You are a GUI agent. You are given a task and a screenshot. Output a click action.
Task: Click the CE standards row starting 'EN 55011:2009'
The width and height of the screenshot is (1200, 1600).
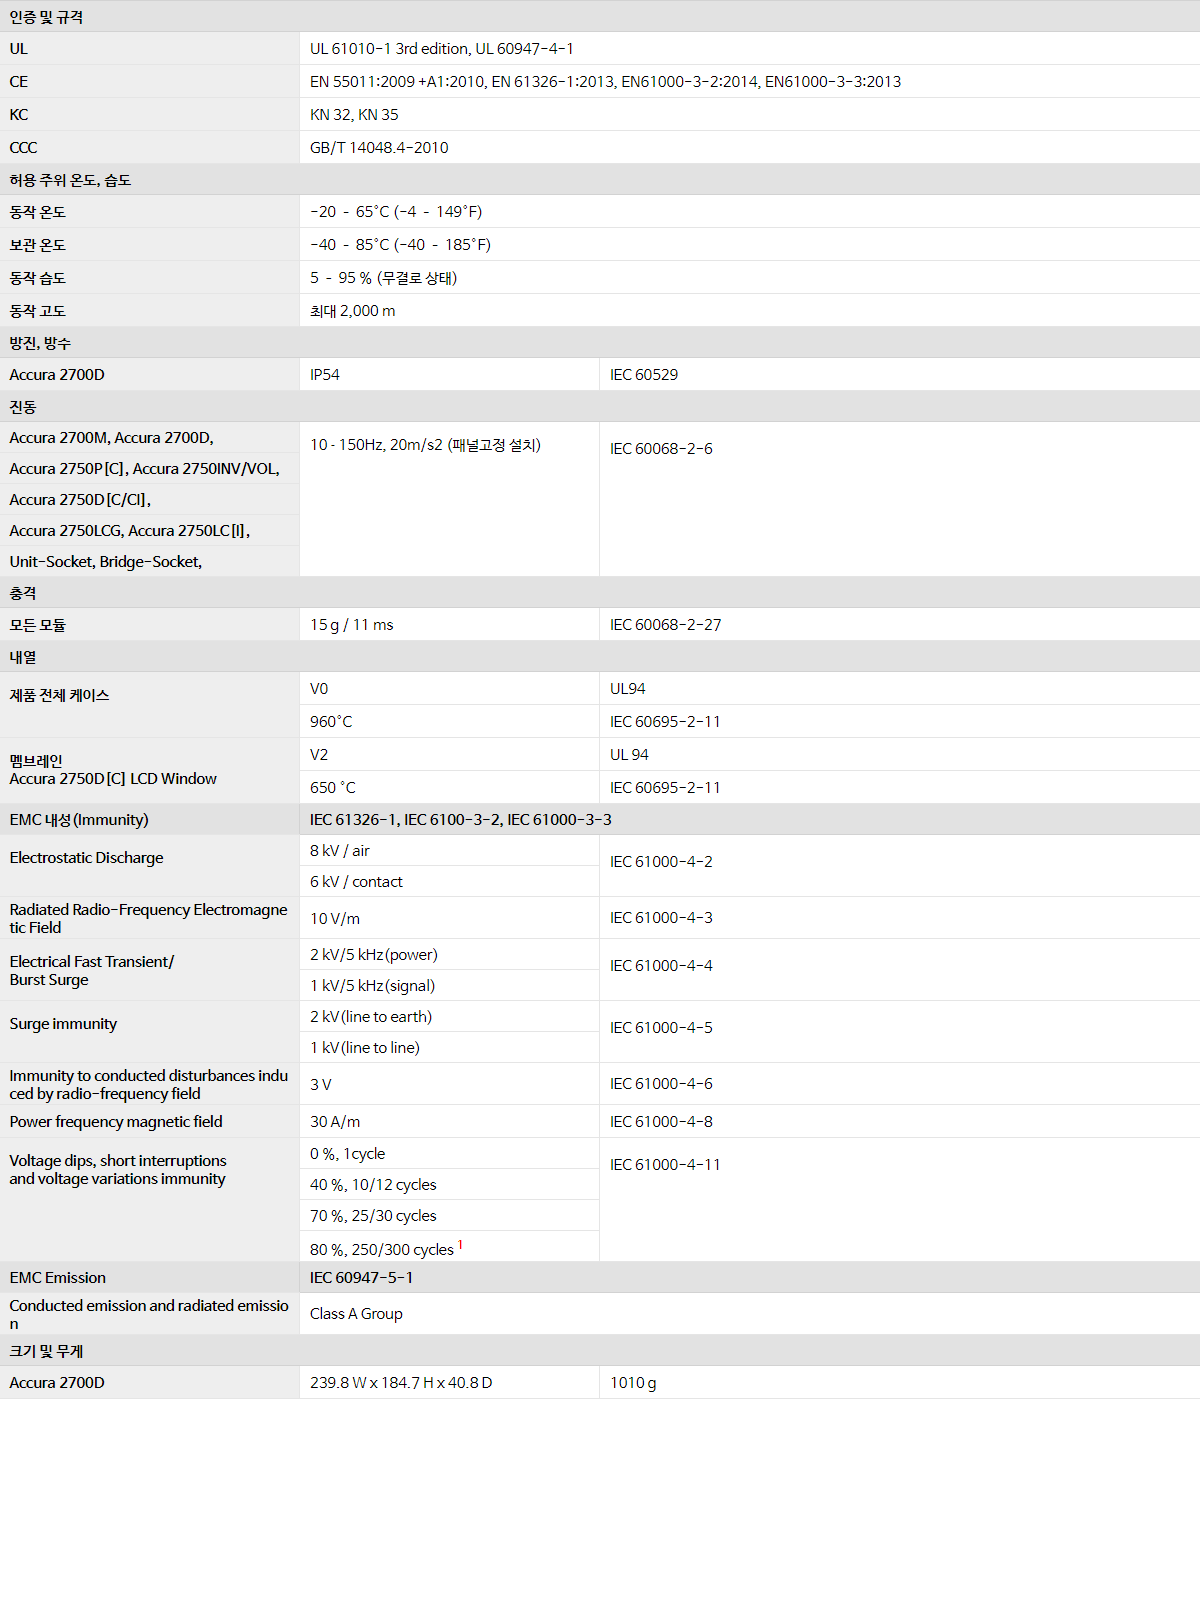(605, 82)
